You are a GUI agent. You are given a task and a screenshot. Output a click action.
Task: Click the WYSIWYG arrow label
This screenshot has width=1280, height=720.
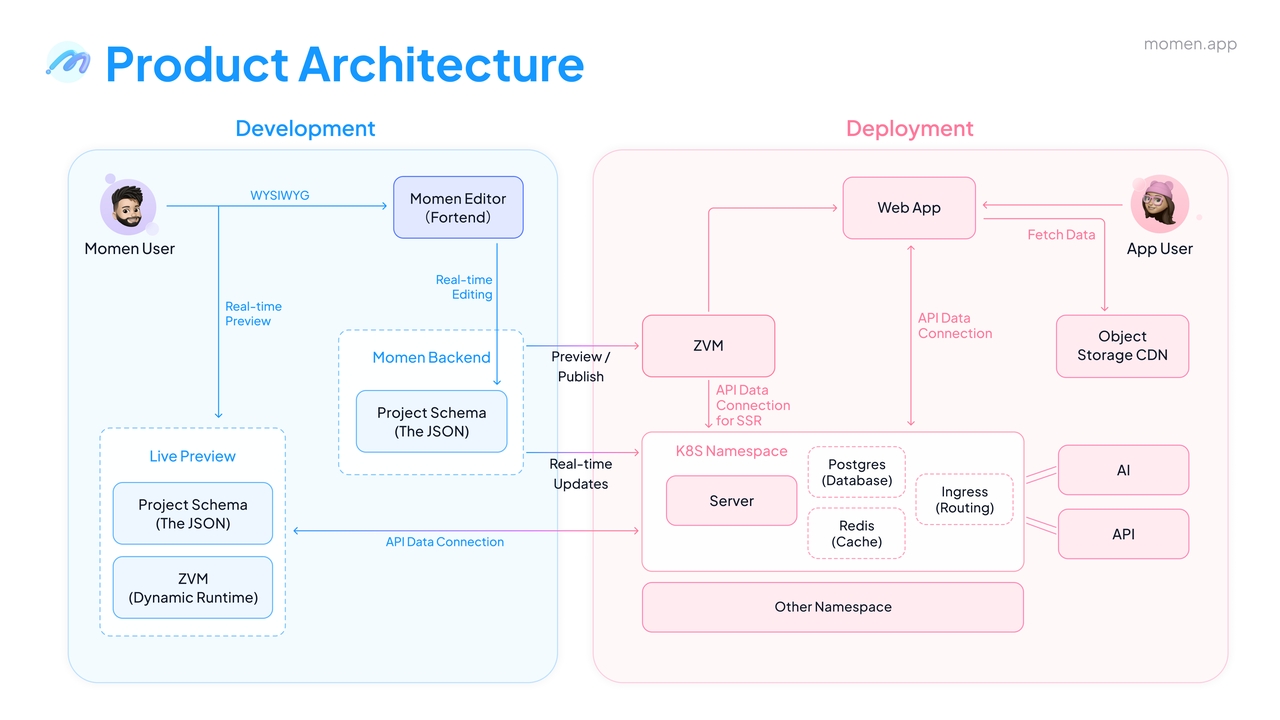pos(279,195)
